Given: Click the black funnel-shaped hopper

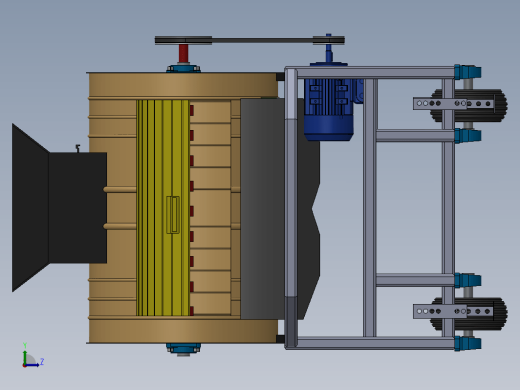Looking at the screenshot, I should (x=59, y=208).
